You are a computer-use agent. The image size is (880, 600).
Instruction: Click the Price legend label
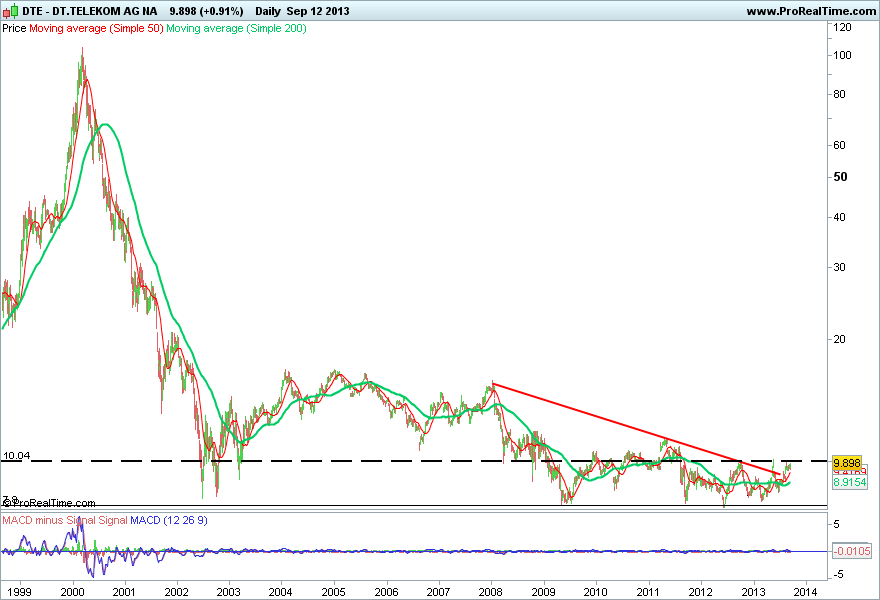14,28
